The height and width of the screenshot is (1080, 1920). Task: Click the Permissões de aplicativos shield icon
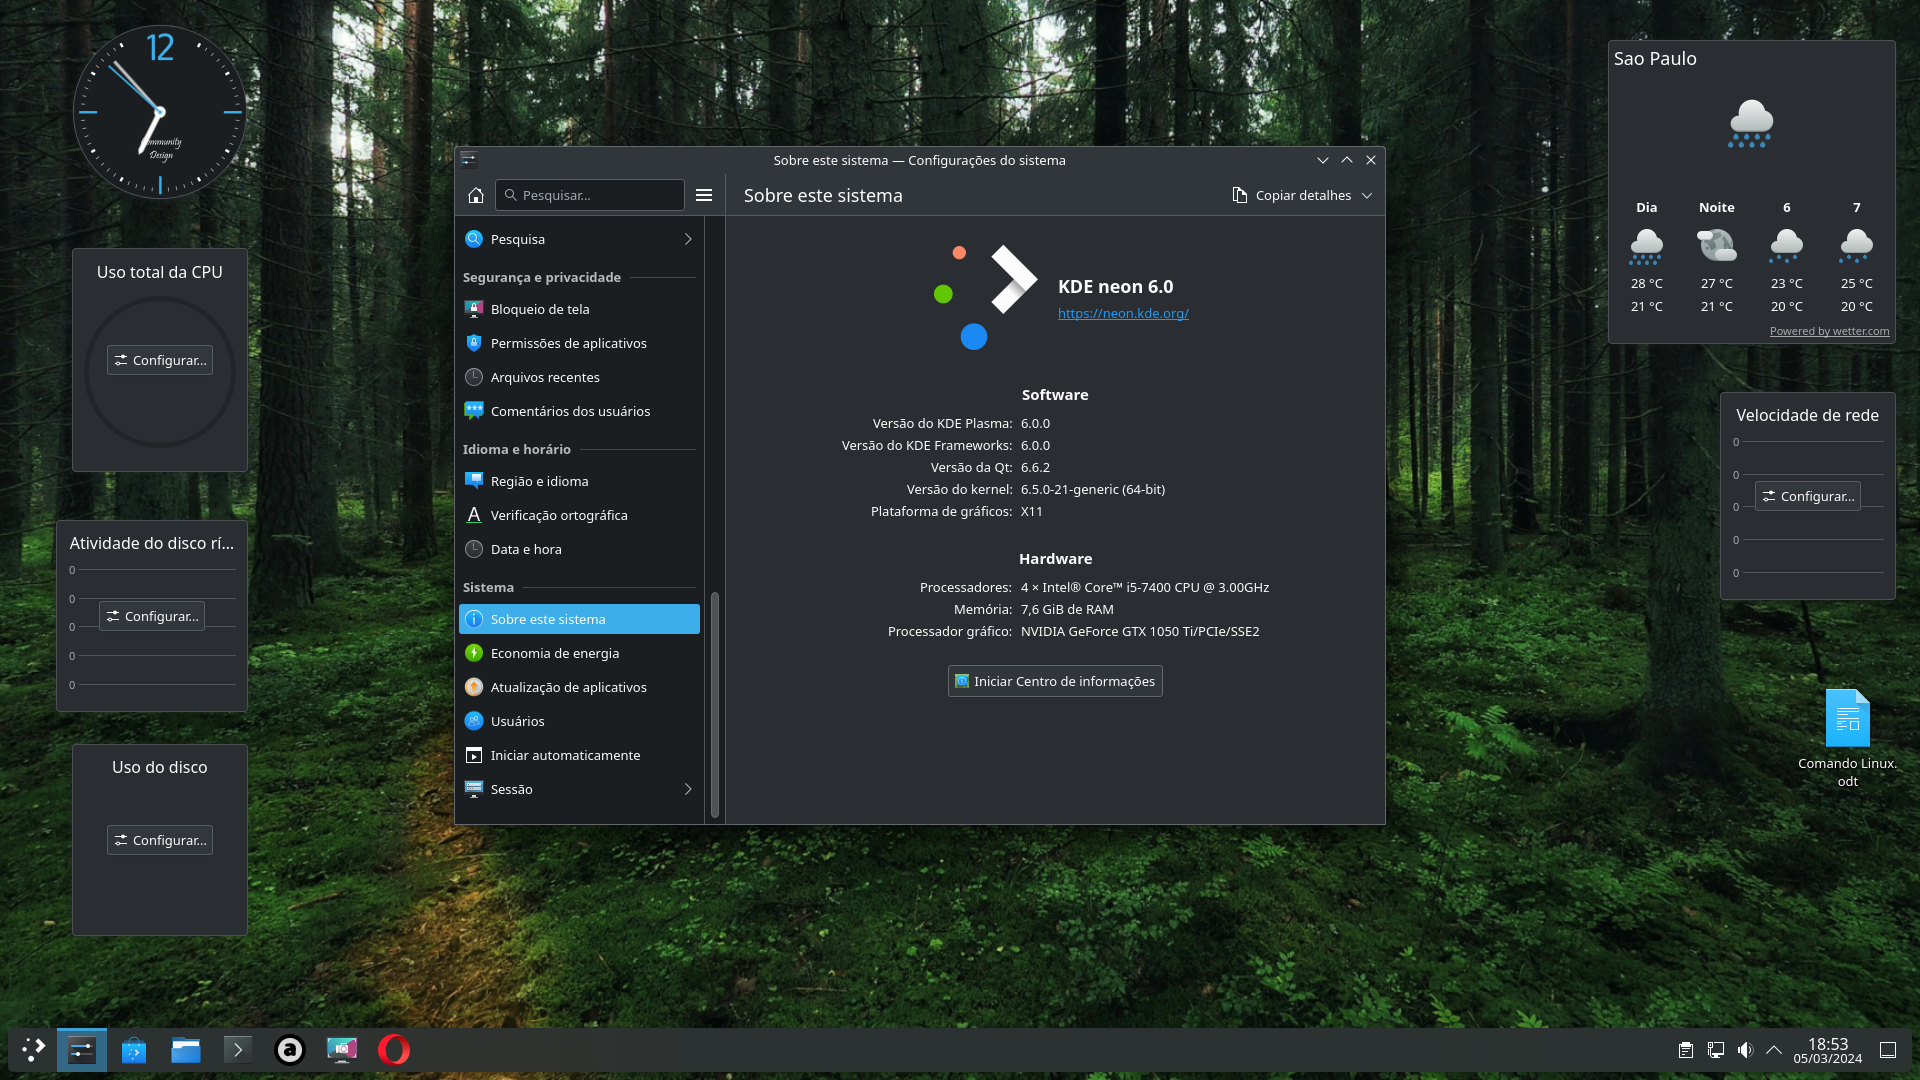tap(474, 343)
